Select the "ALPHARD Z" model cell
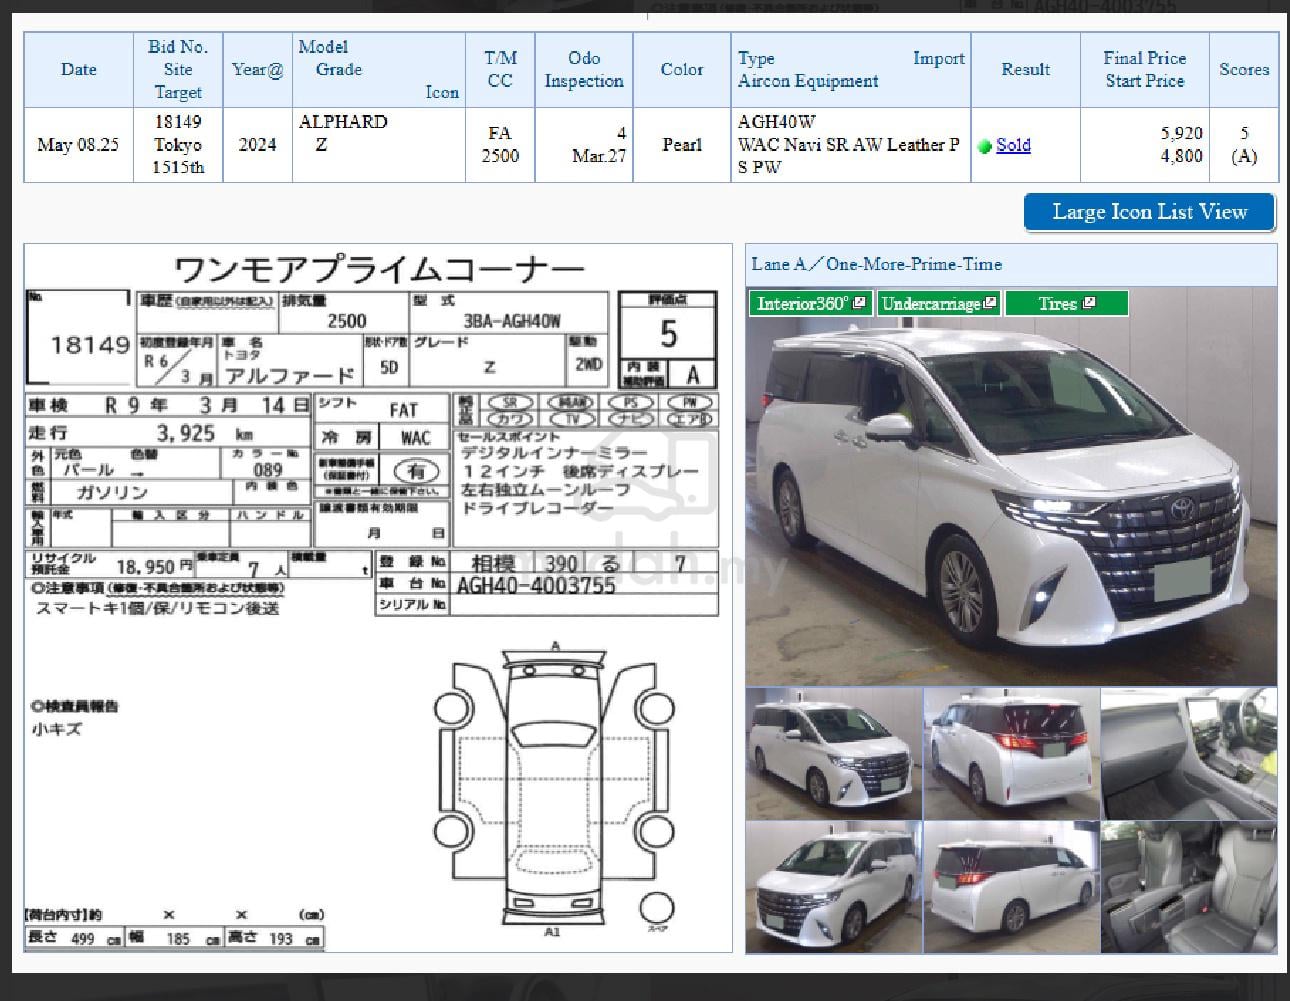This screenshot has width=1290, height=1001. click(379, 145)
